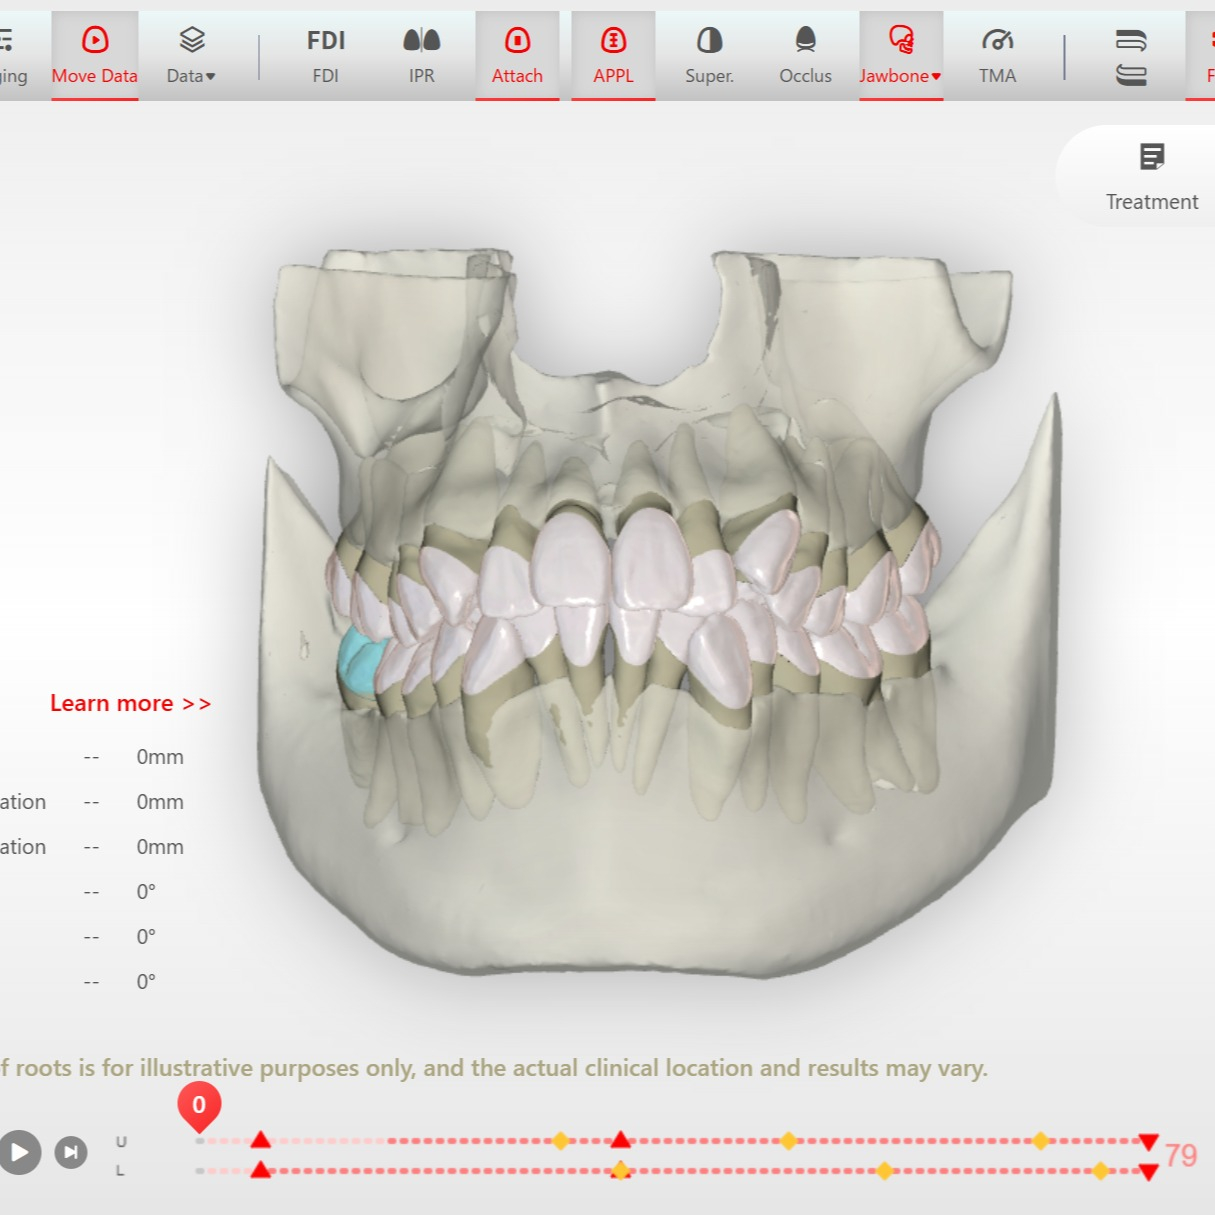Click first yellow diamond on upper timeline

click(x=561, y=1141)
